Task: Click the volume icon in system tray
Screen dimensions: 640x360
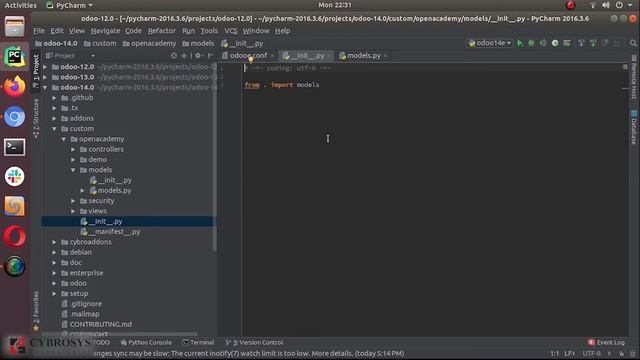Action: coord(606,5)
